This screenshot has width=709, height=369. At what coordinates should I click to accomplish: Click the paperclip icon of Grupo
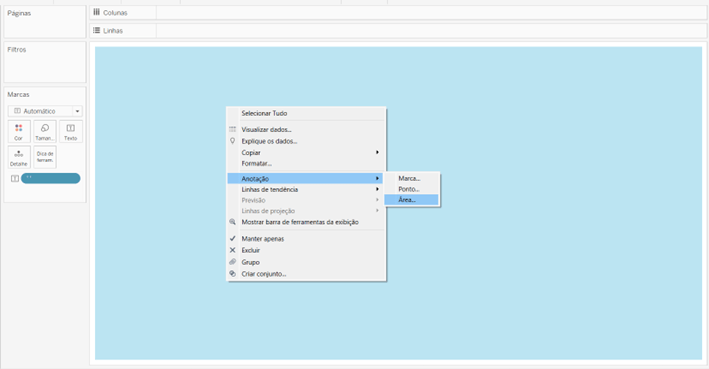coord(232,262)
